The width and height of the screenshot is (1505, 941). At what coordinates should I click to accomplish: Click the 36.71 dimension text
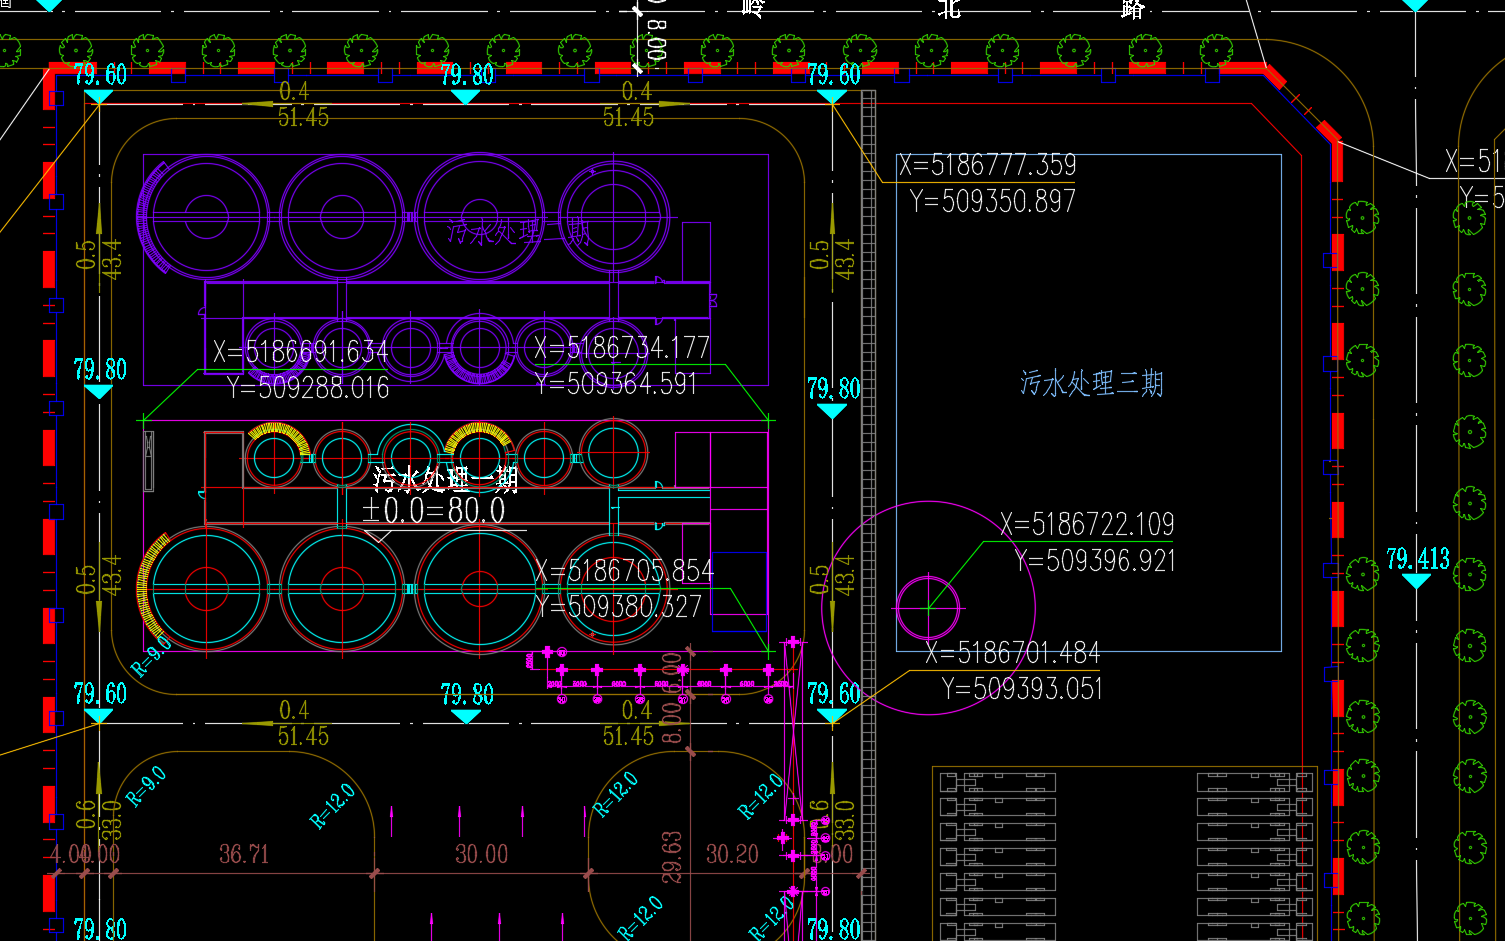pos(244,854)
